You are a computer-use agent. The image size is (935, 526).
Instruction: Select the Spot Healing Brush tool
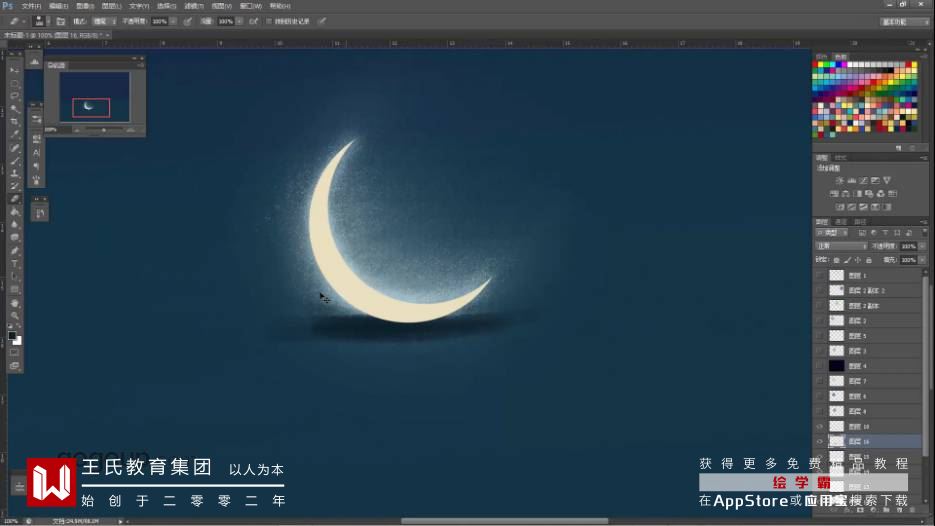pos(14,148)
